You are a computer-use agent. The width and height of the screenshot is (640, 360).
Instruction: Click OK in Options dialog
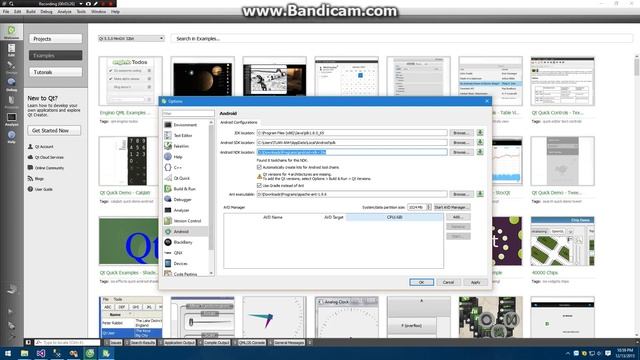[421, 282]
